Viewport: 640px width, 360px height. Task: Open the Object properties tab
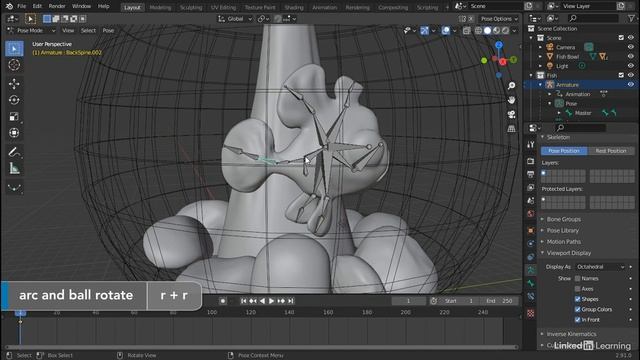point(531,230)
